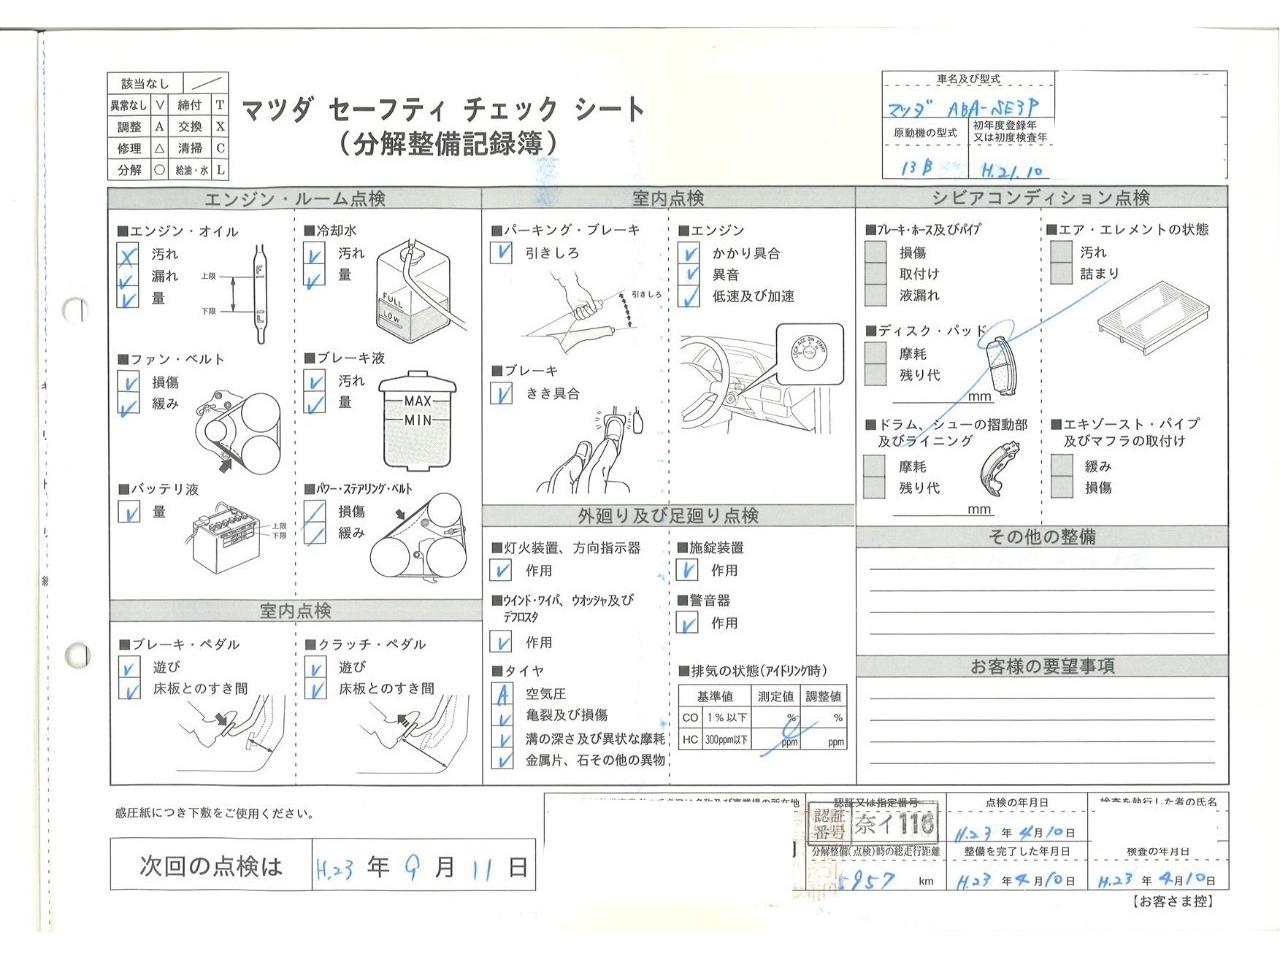Toggle the 施錠装置 作用 checkbox
The height and width of the screenshot is (960, 1280).
(687, 570)
